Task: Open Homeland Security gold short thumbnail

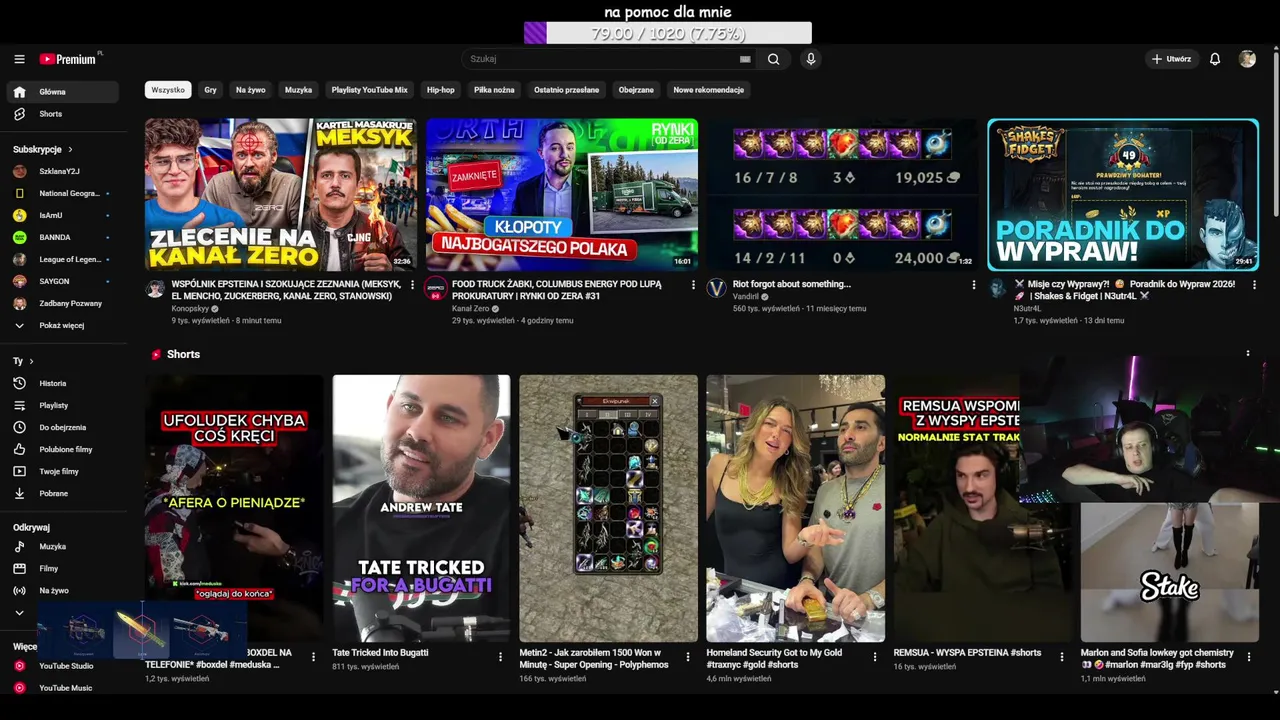Action: pyautogui.click(x=795, y=508)
